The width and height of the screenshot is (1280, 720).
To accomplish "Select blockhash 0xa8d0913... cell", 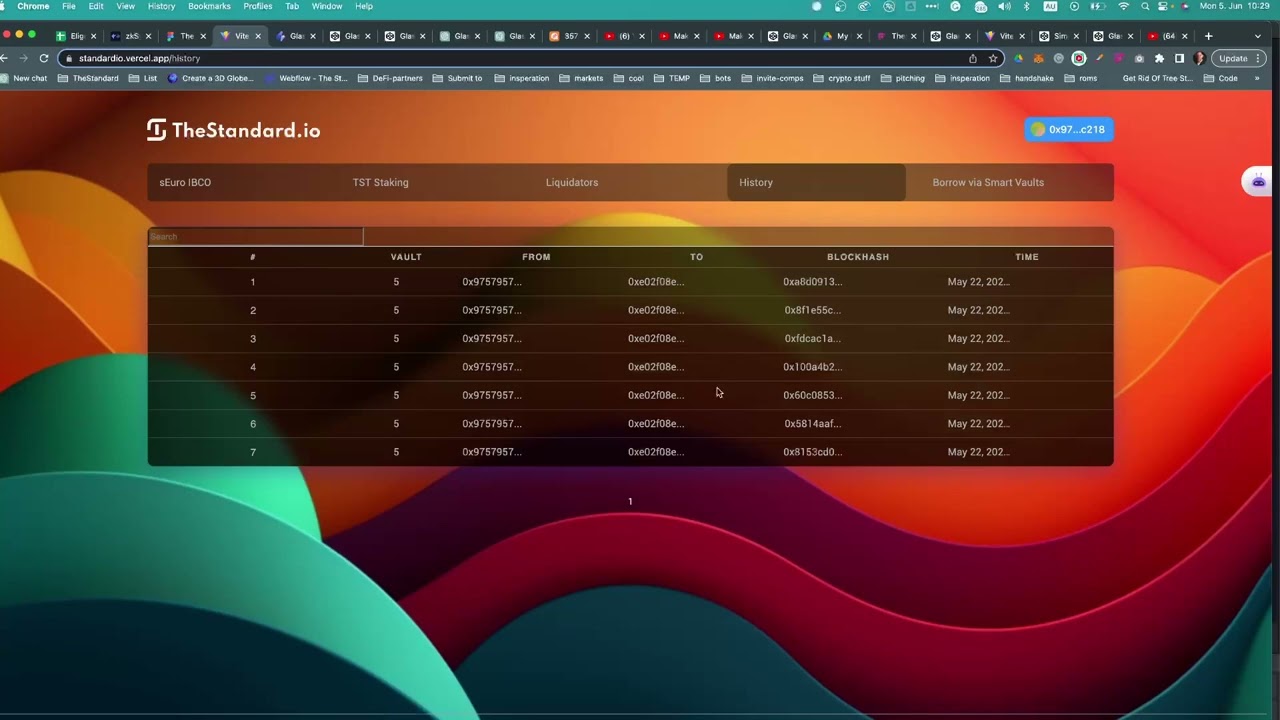I will [813, 282].
